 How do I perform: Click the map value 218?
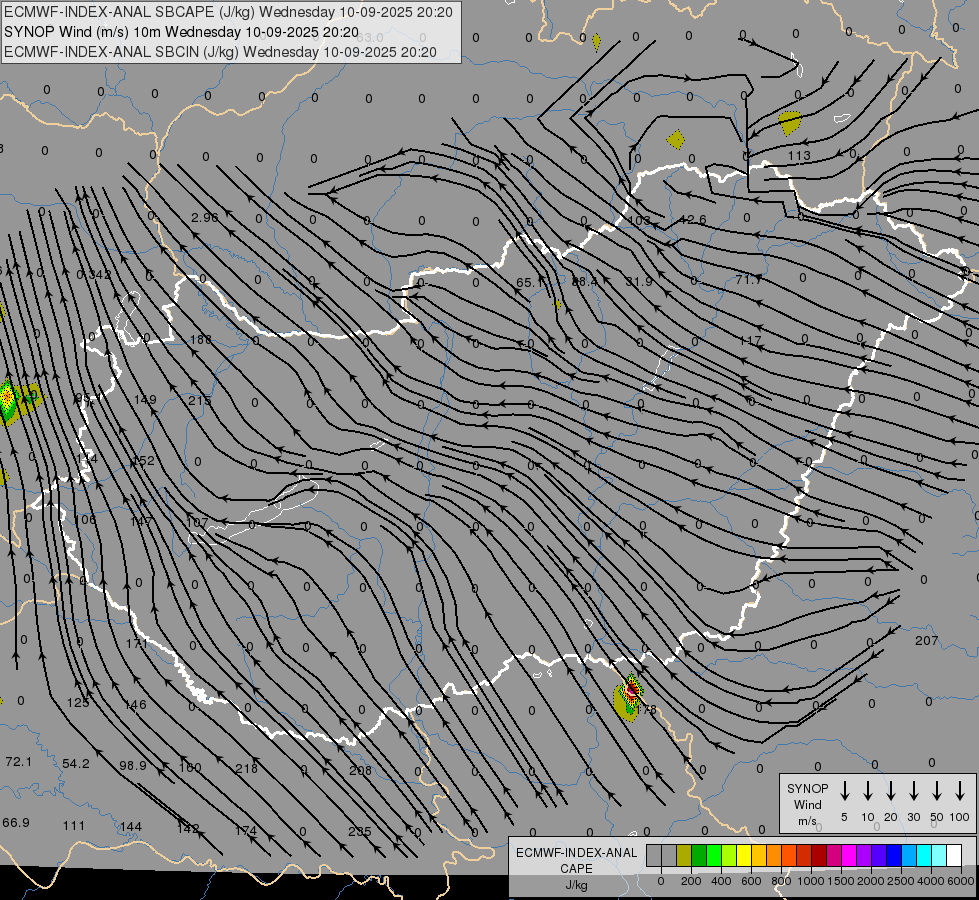click(247, 769)
